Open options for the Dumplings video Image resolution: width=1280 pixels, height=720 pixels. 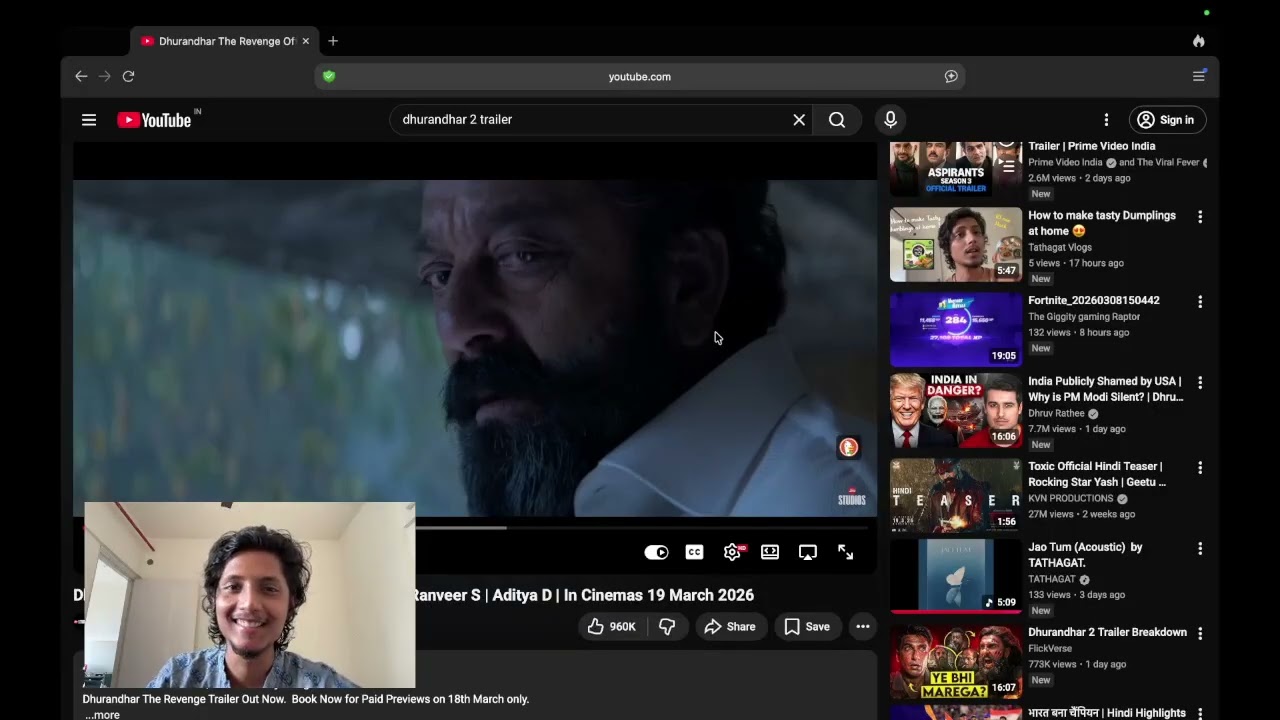click(1200, 217)
